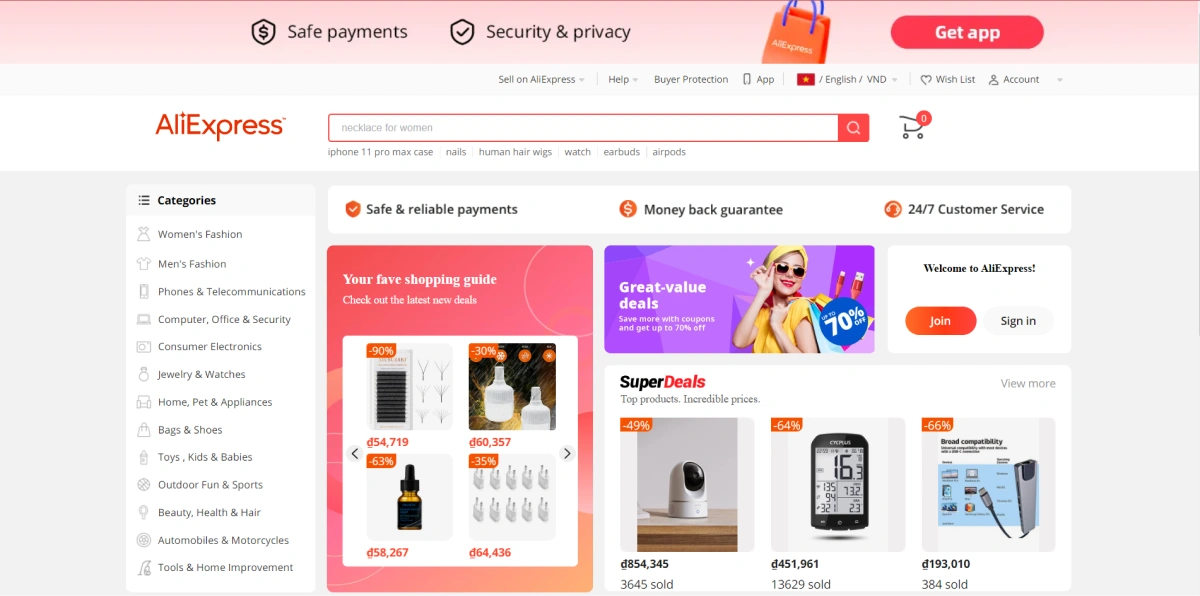The image size is (1200, 596).
Task: Expand the Help dropdown menu
Action: tap(622, 80)
